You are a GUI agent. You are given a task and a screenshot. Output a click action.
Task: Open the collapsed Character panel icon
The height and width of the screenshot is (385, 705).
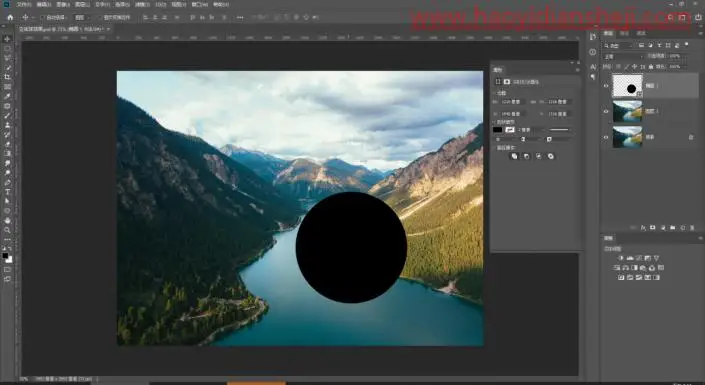(593, 67)
